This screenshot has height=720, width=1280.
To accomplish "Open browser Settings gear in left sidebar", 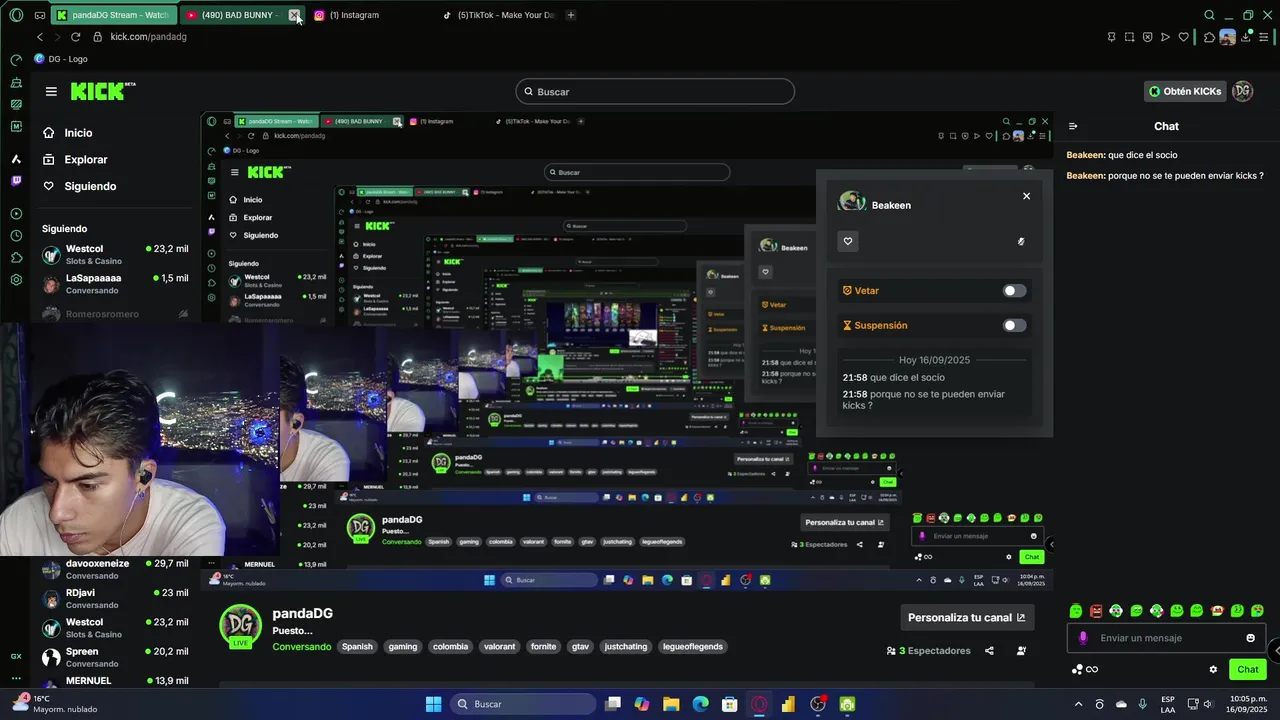I will pyautogui.click(x=16, y=280).
